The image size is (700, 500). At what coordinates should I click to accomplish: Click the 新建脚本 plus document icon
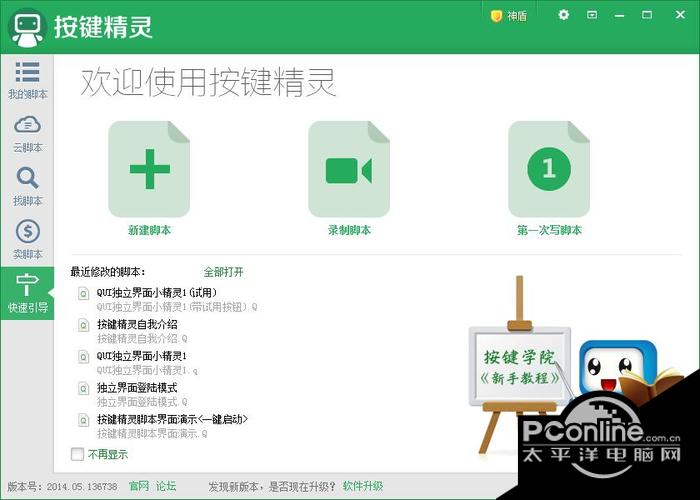tap(149, 169)
